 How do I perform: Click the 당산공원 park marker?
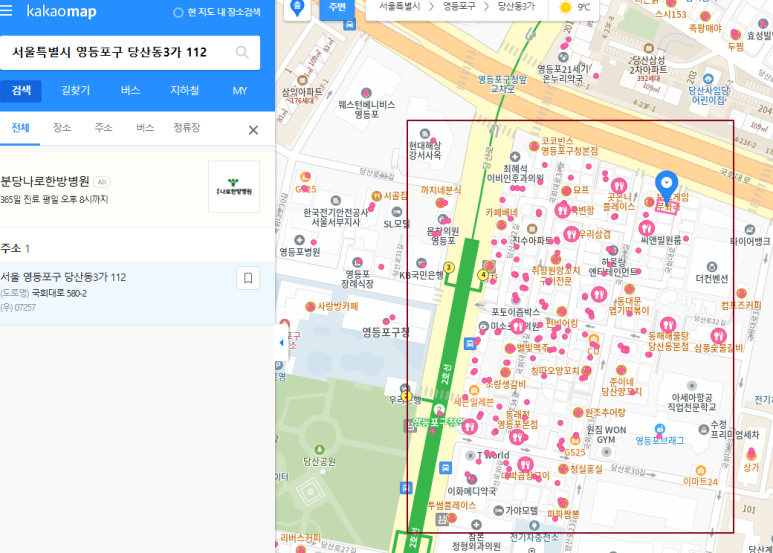point(319,449)
